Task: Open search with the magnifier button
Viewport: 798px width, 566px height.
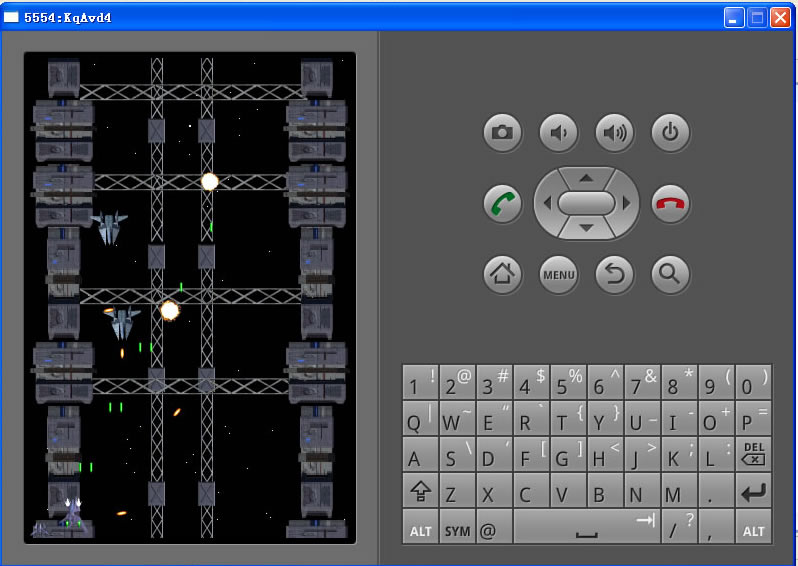Action: click(671, 273)
